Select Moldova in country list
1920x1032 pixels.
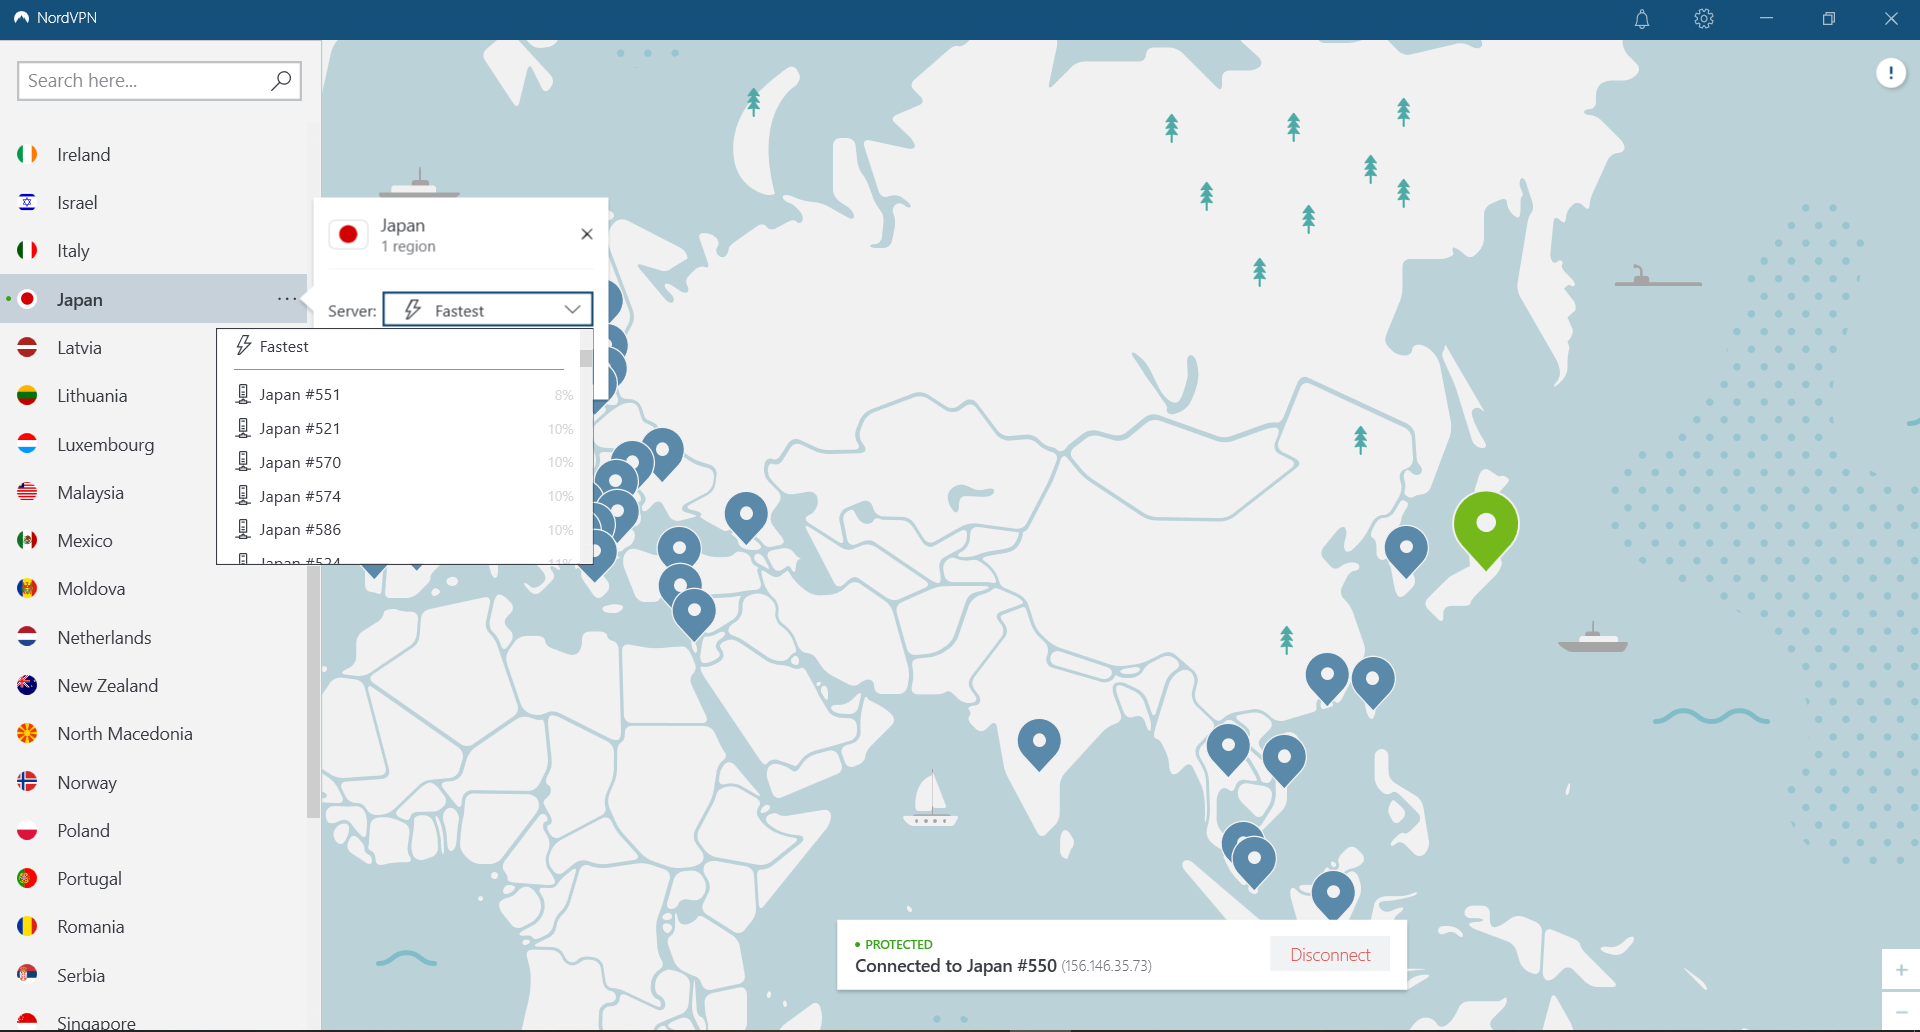pyautogui.click(x=153, y=589)
